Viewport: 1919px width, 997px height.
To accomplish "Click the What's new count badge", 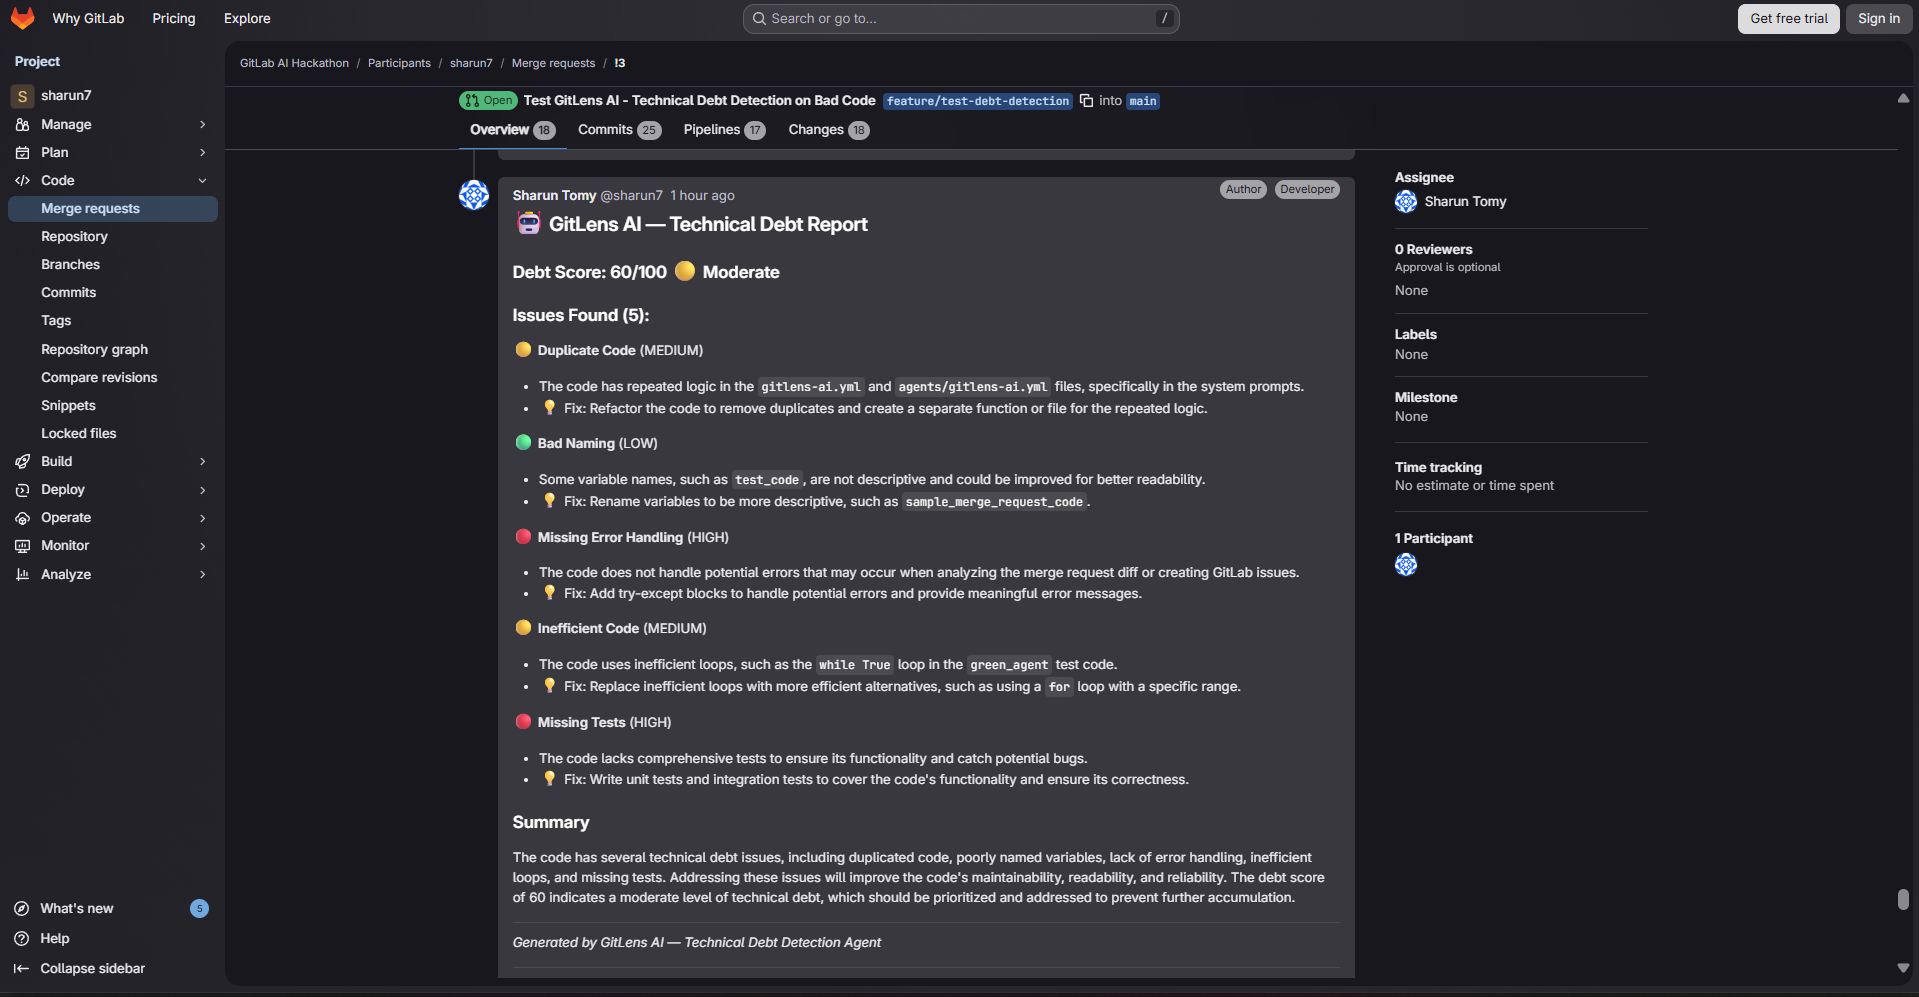I will click(200, 909).
